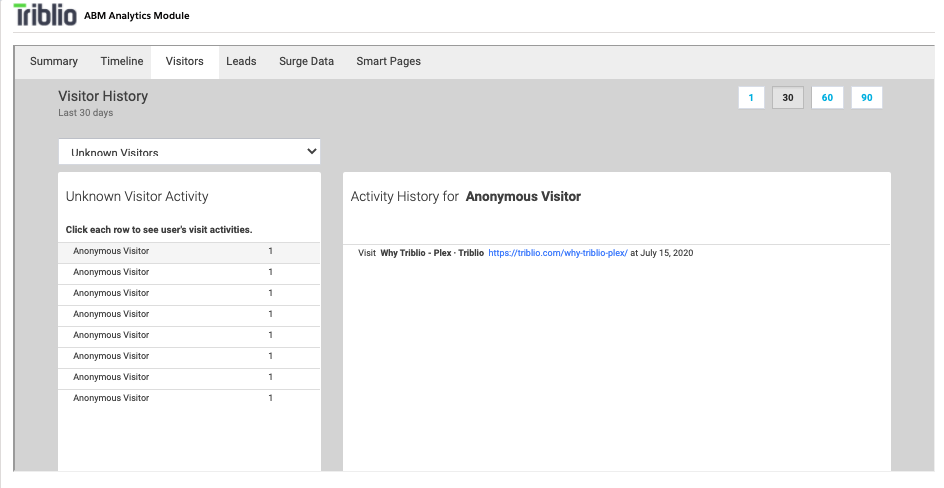
Task: Choose the 60 days range button
Action: (827, 97)
